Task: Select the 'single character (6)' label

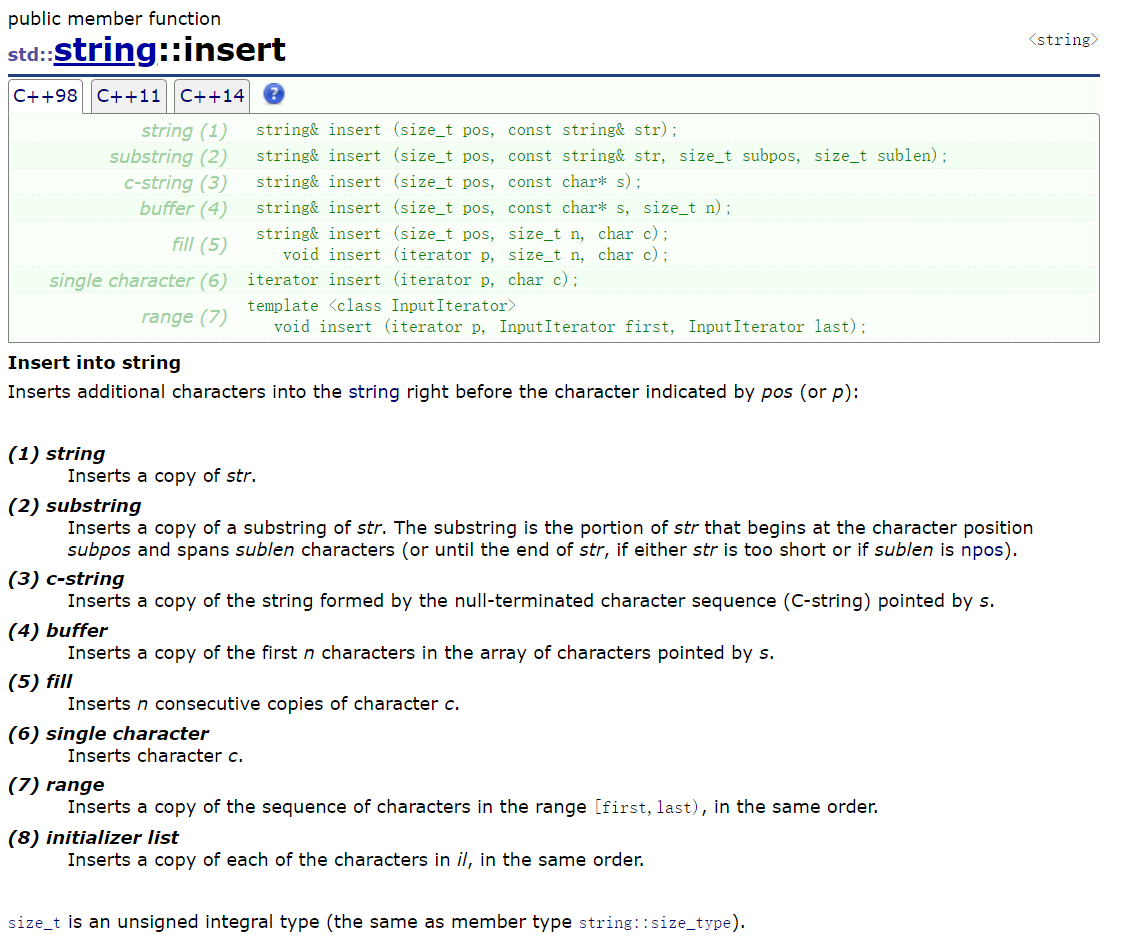Action: (x=138, y=280)
